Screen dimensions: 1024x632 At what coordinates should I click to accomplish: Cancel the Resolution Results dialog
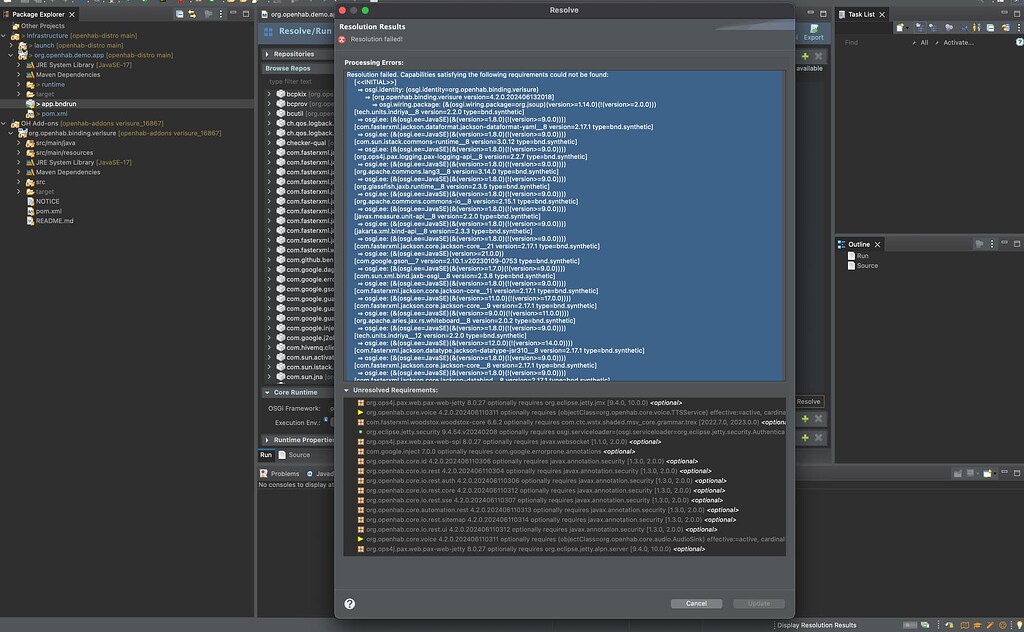(696, 603)
